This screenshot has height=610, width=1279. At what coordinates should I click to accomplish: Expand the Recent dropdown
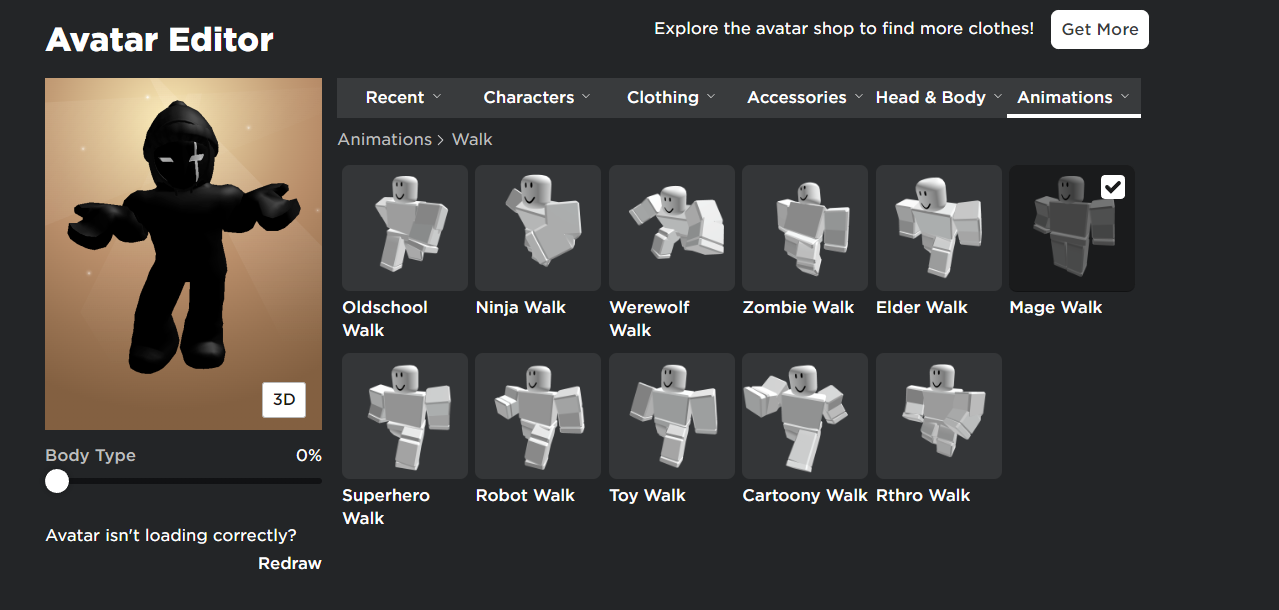[x=403, y=97]
